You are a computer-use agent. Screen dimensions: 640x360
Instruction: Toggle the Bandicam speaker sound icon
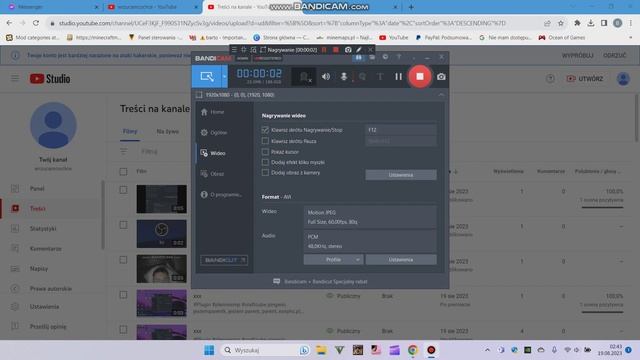tap(326, 76)
